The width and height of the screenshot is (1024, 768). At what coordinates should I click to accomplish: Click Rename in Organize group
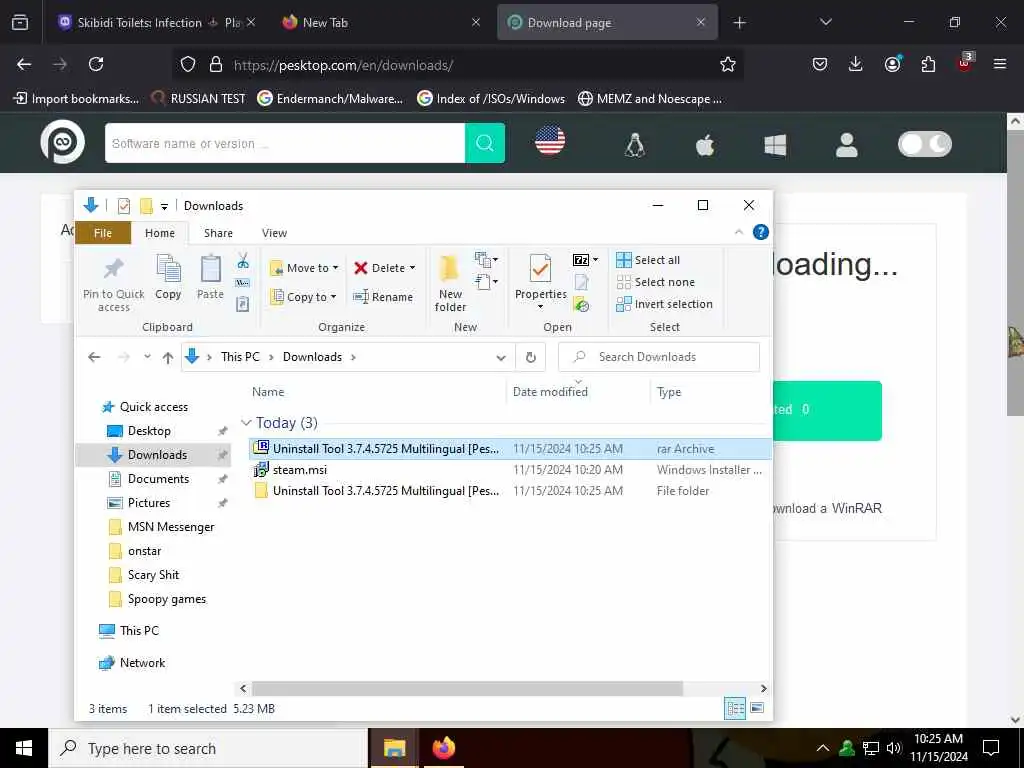tap(383, 296)
